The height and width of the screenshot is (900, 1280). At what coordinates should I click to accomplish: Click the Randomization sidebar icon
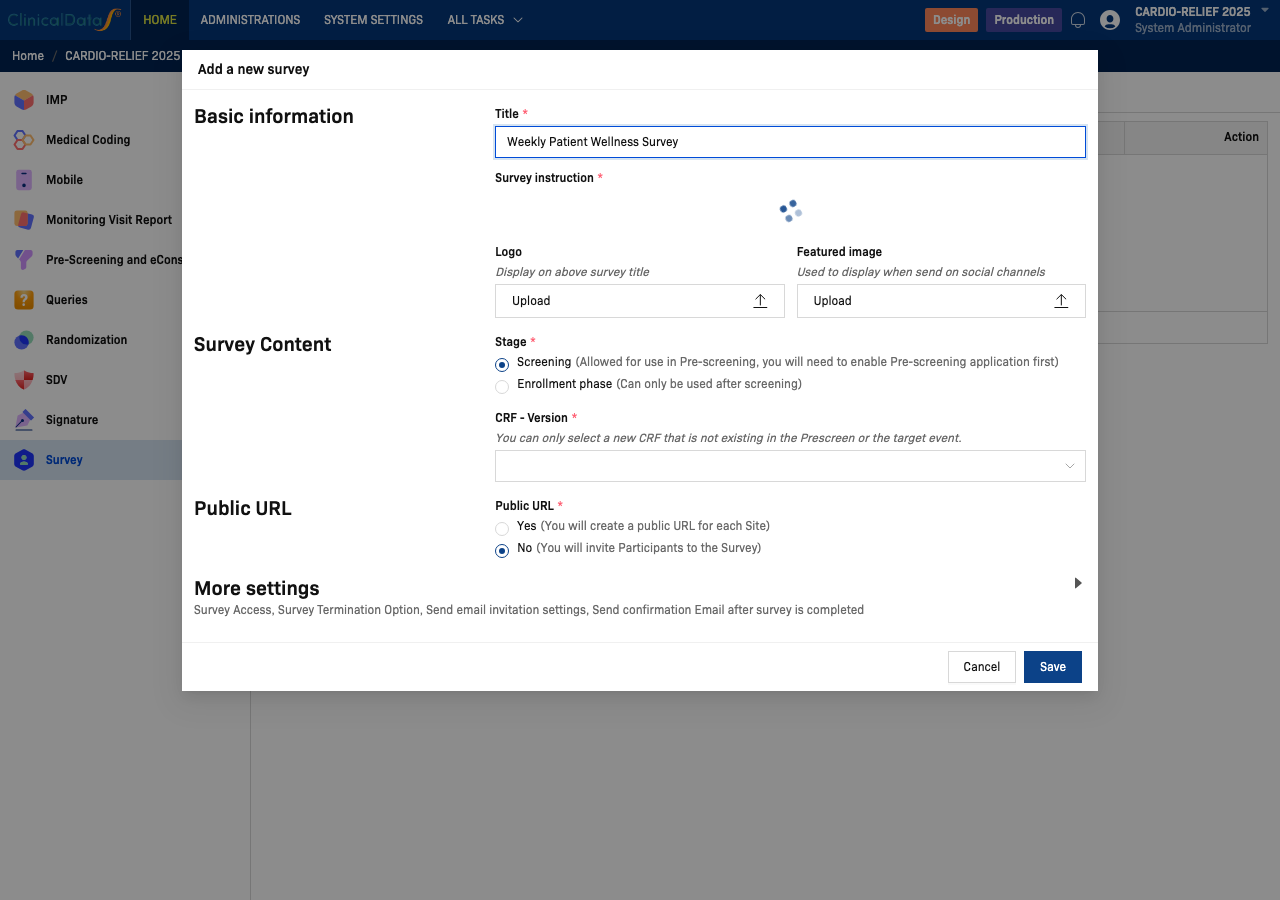point(24,340)
